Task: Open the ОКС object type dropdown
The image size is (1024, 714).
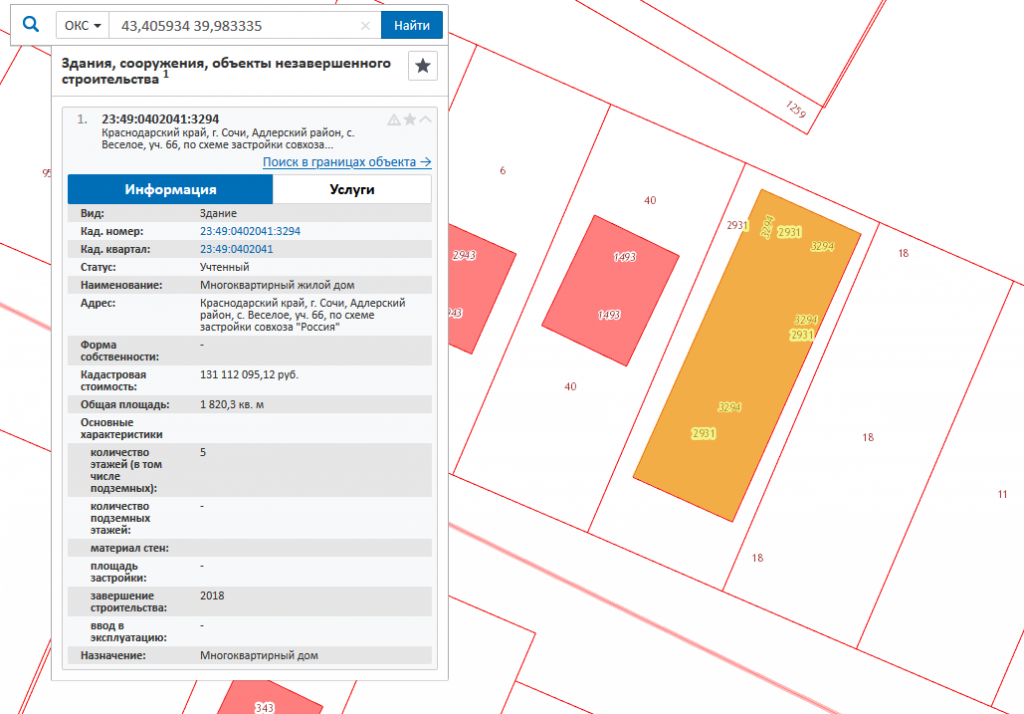Action: point(82,25)
